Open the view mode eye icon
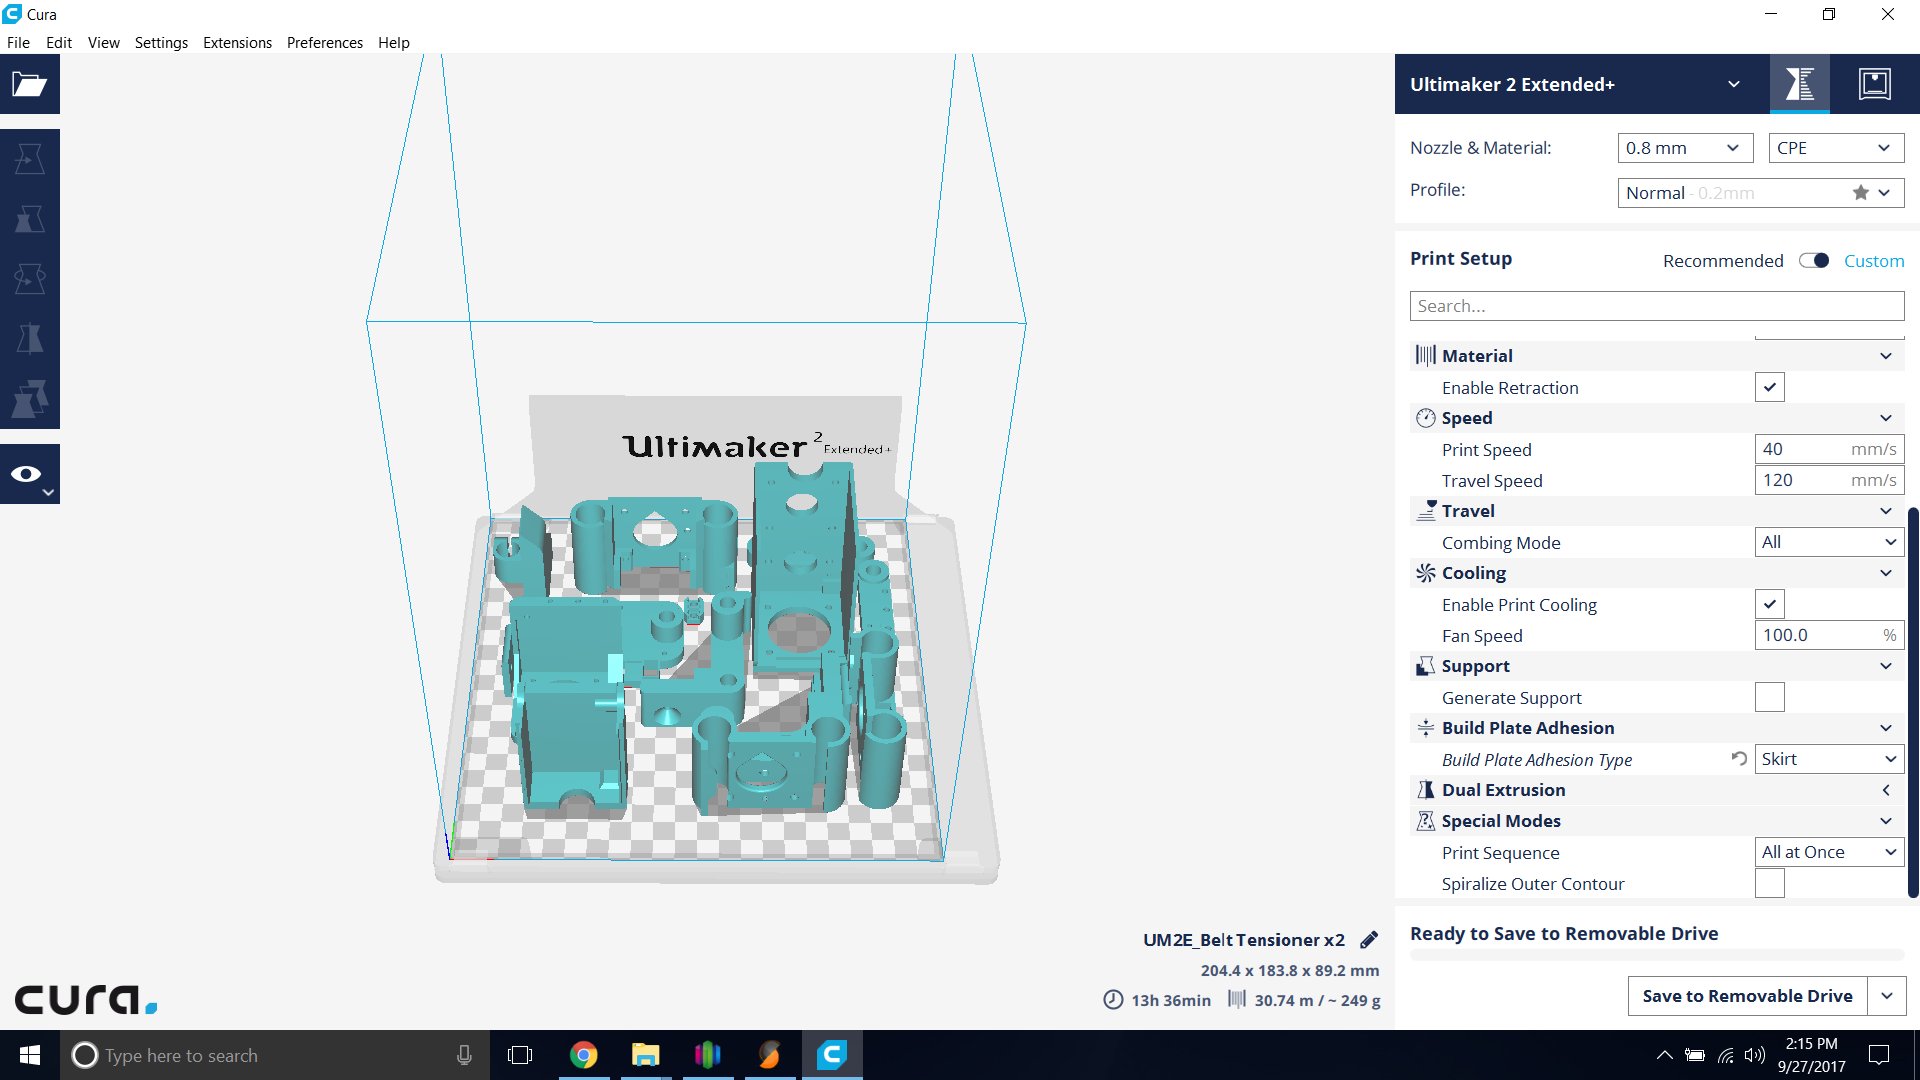 [x=28, y=474]
